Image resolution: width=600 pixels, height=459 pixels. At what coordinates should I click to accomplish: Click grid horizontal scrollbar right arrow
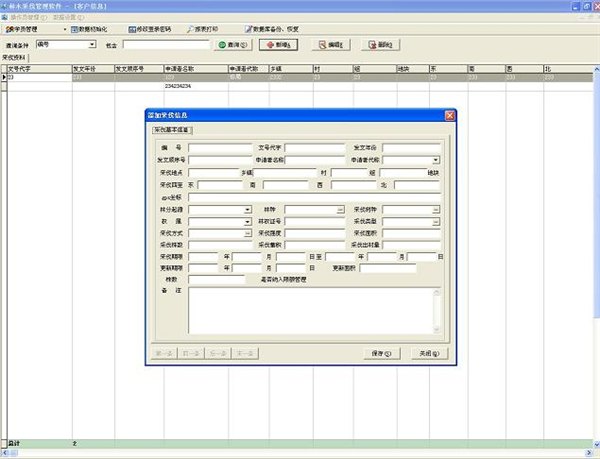[x=590, y=453]
